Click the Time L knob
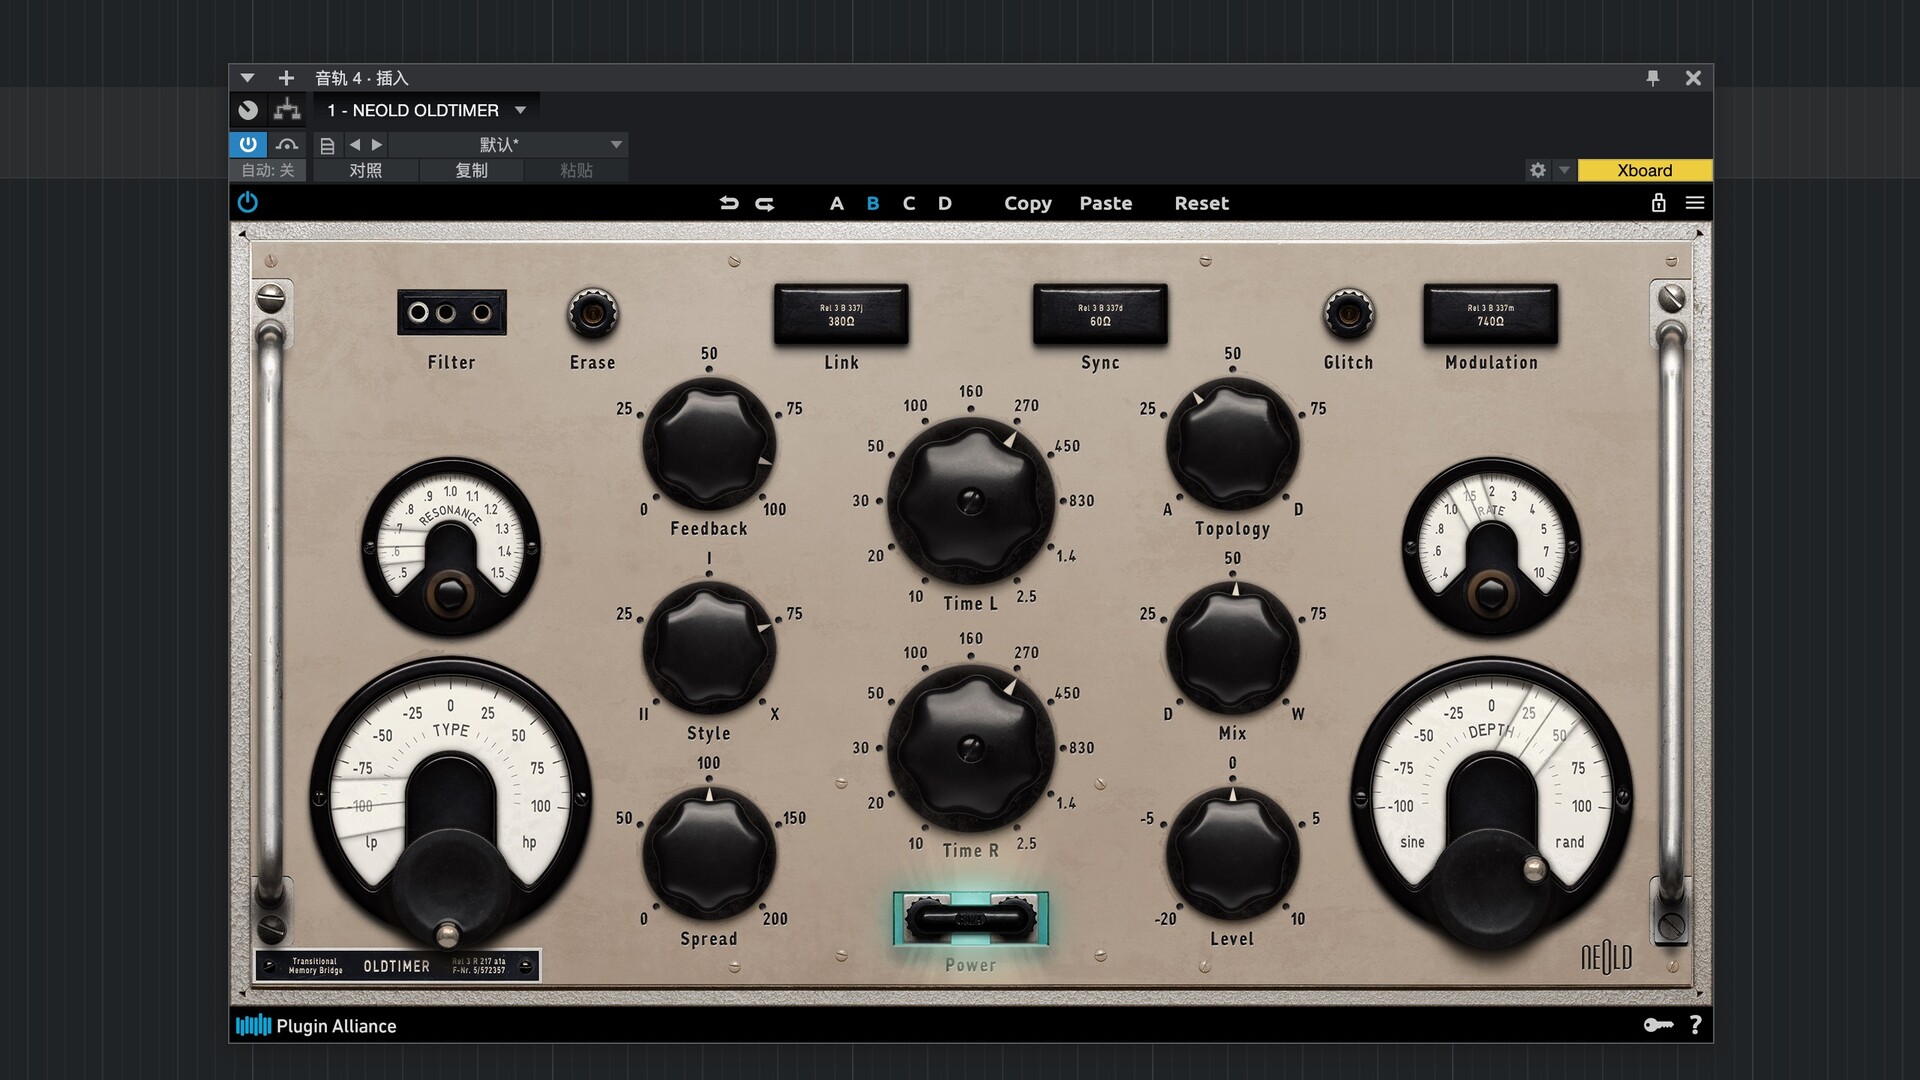1920x1080 pixels. coord(970,500)
